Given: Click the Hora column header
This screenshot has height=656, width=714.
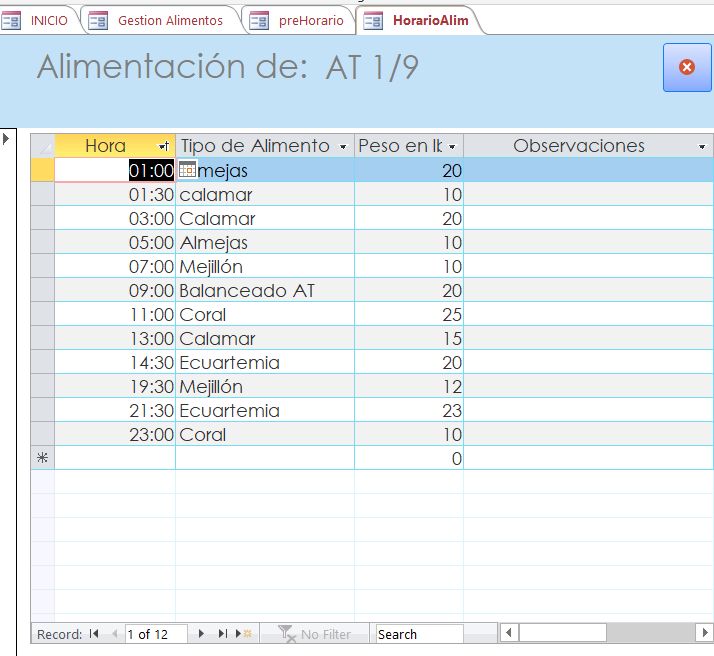Looking at the screenshot, I should pyautogui.click(x=115, y=146).
